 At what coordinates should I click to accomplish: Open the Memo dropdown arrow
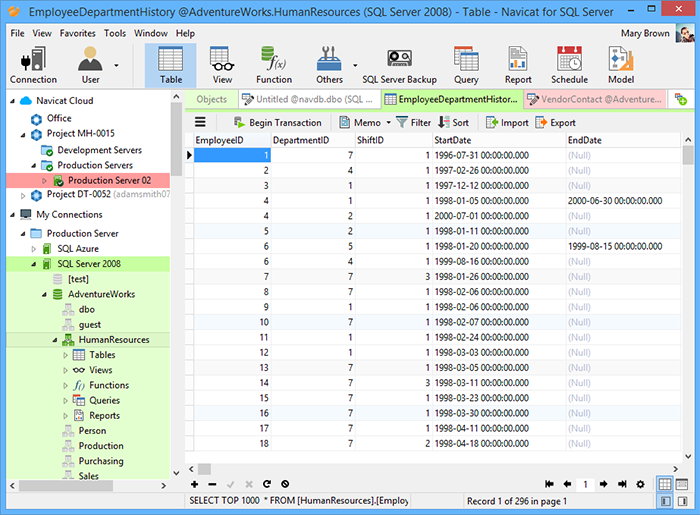tap(388, 122)
